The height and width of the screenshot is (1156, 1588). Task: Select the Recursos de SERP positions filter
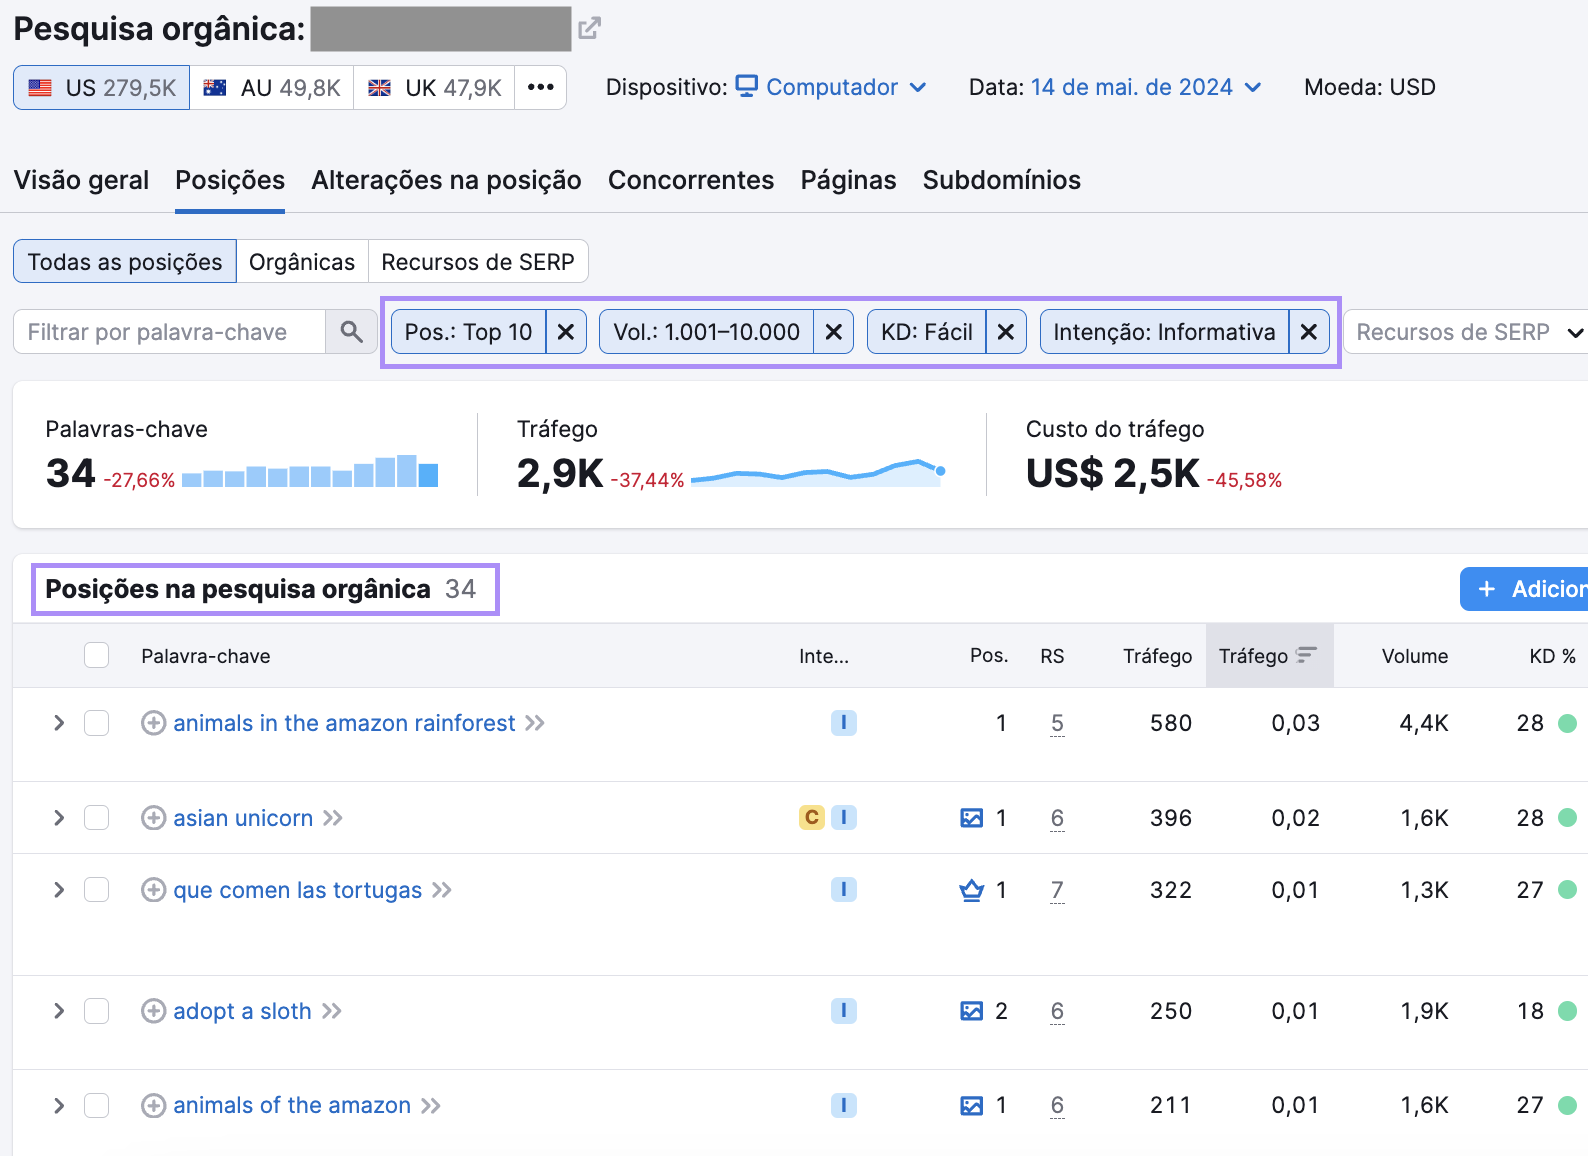coord(478,261)
